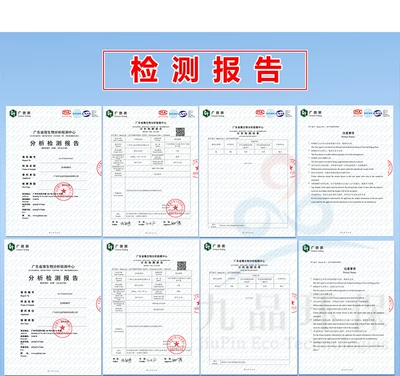Open the lower-row 分析检测报告 cover page

coord(53,307)
